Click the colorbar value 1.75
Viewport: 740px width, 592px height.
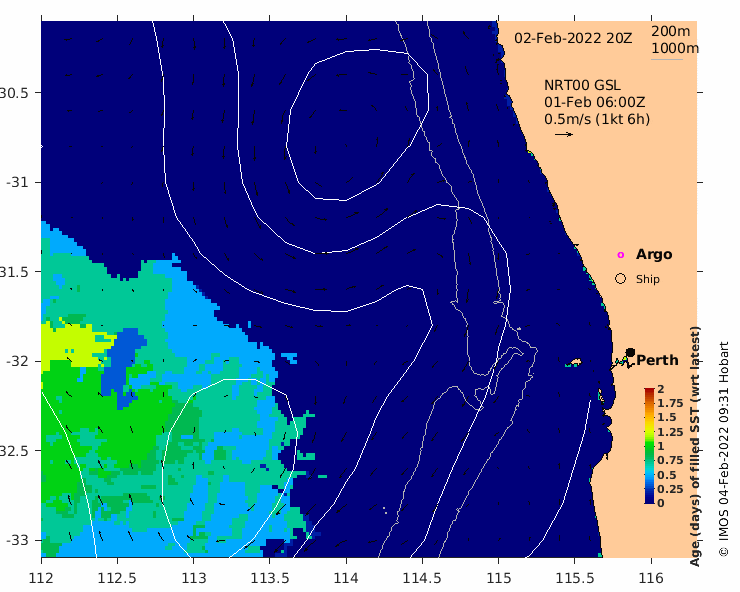point(670,403)
